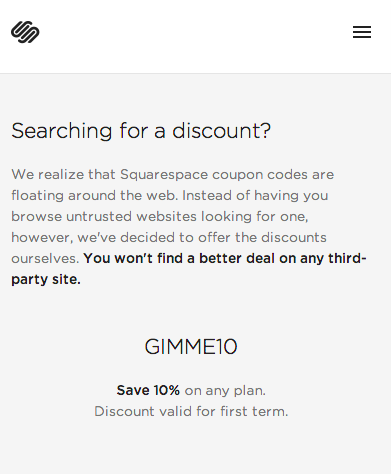Click the 'floating around the web' phrase
The height and width of the screenshot is (474, 391).
point(94,196)
